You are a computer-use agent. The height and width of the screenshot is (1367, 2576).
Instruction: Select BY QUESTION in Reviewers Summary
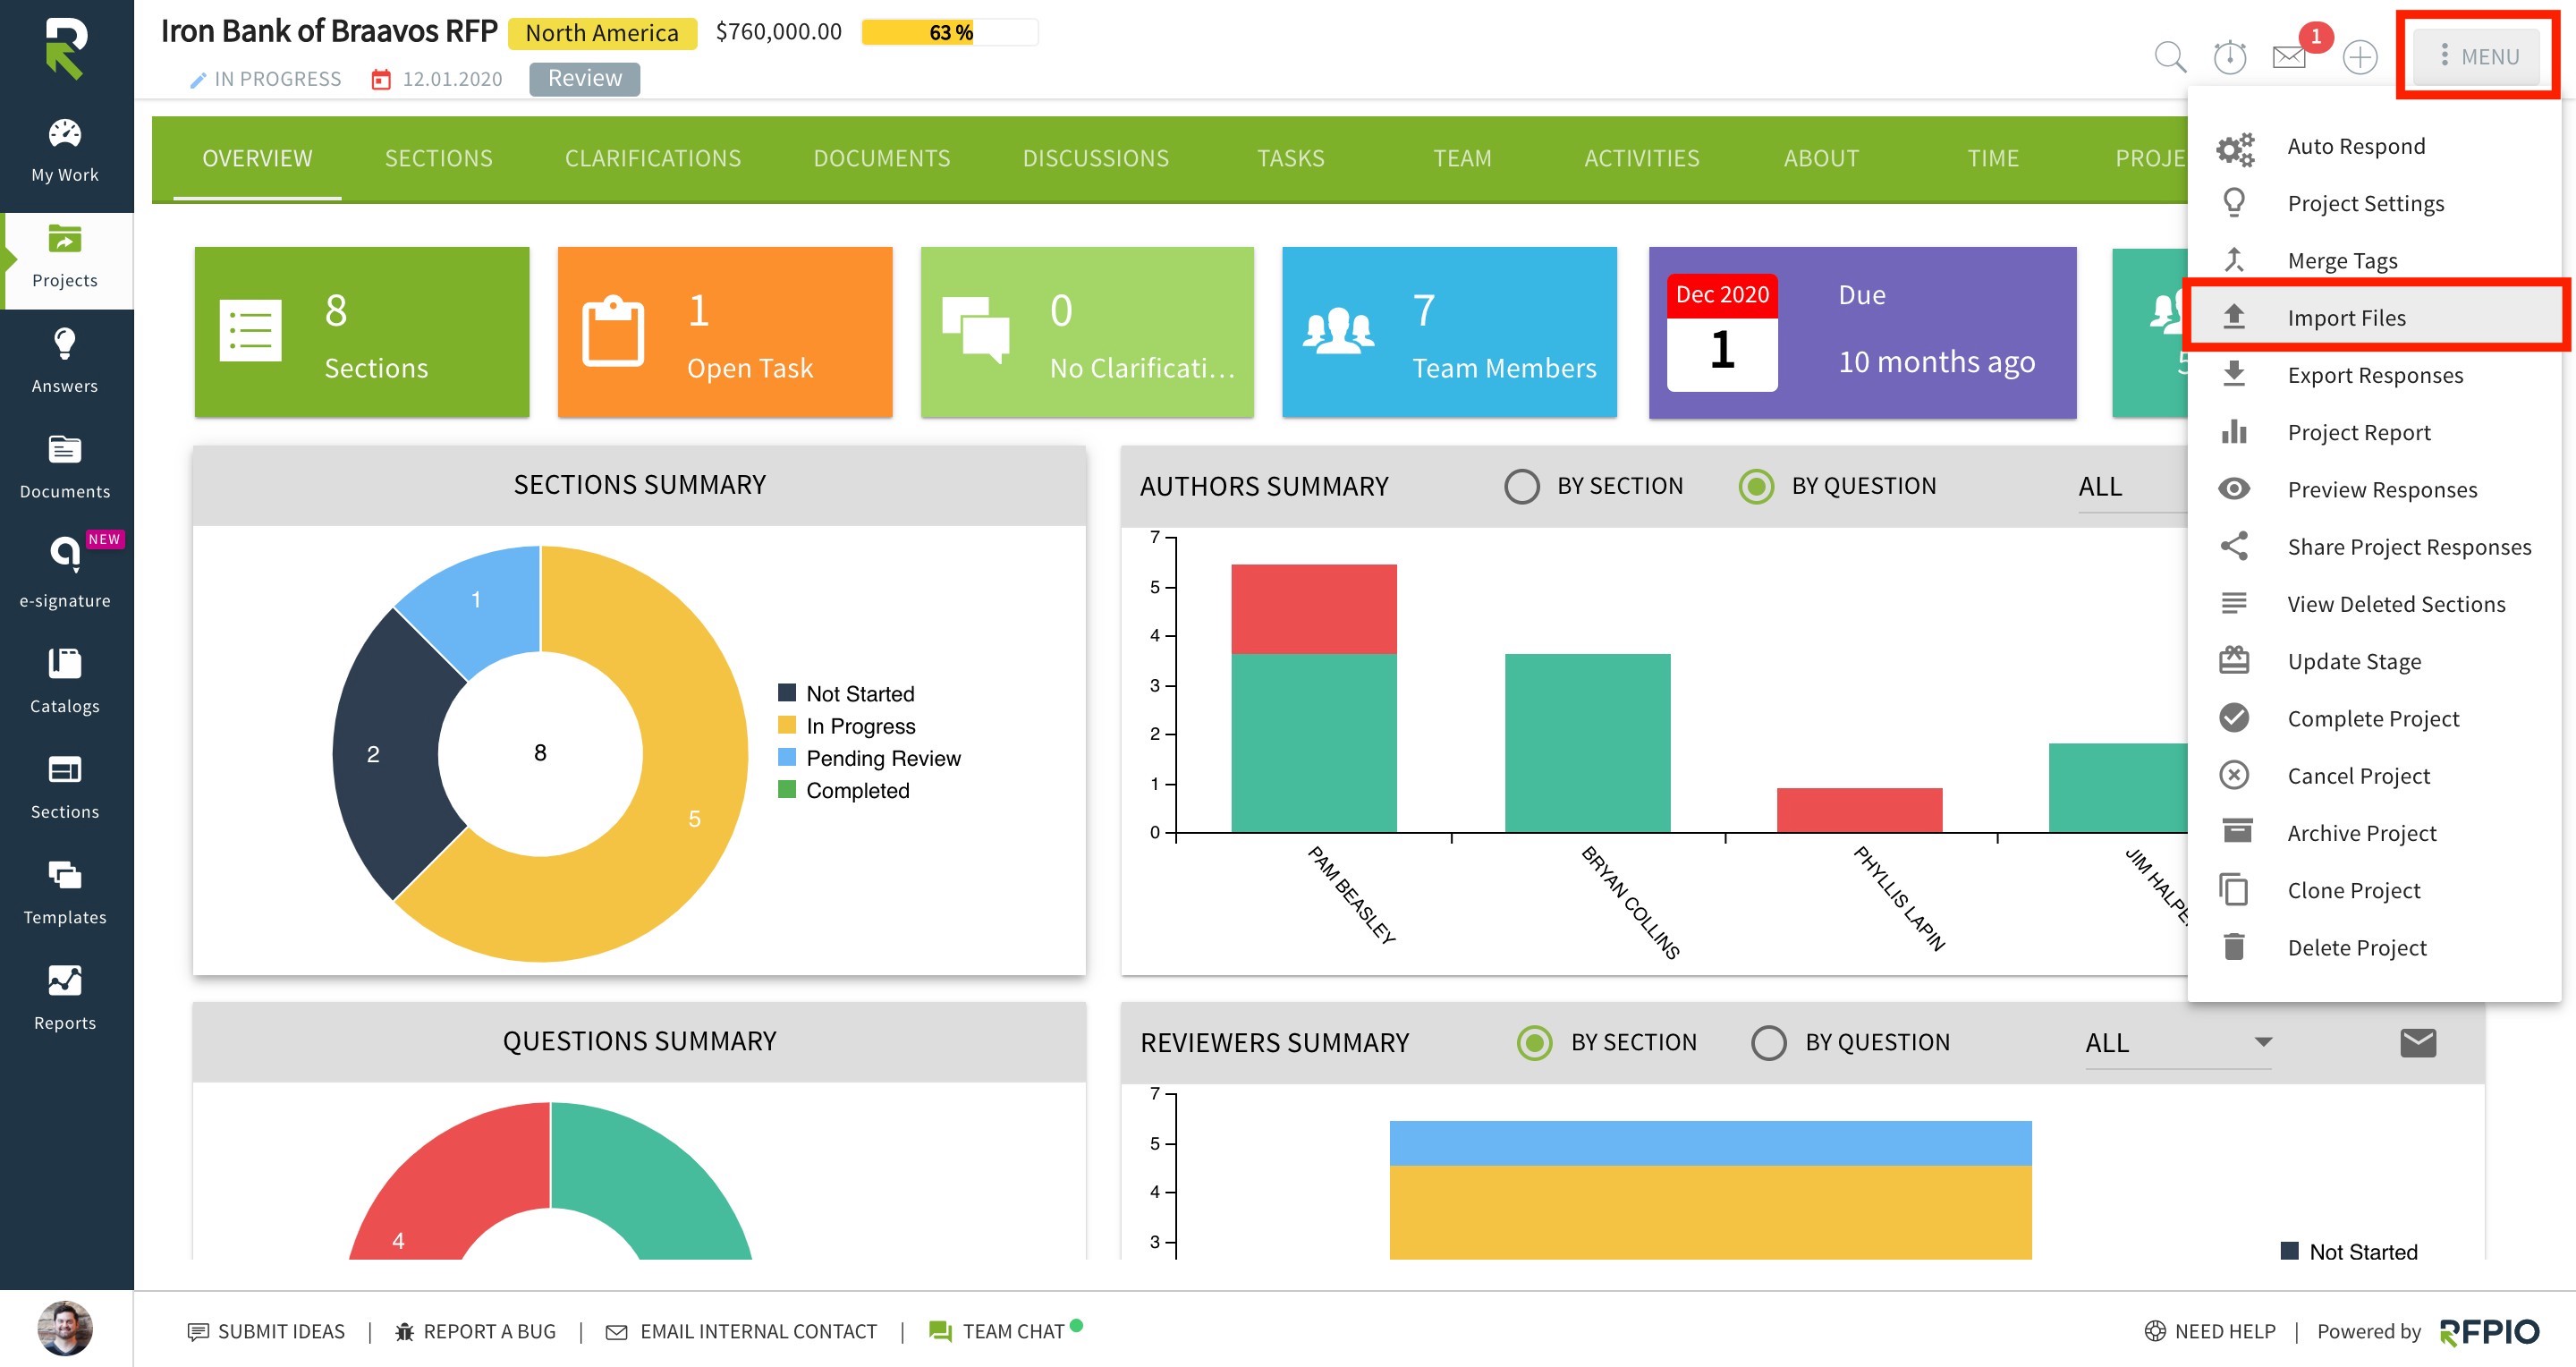[x=1768, y=1042]
